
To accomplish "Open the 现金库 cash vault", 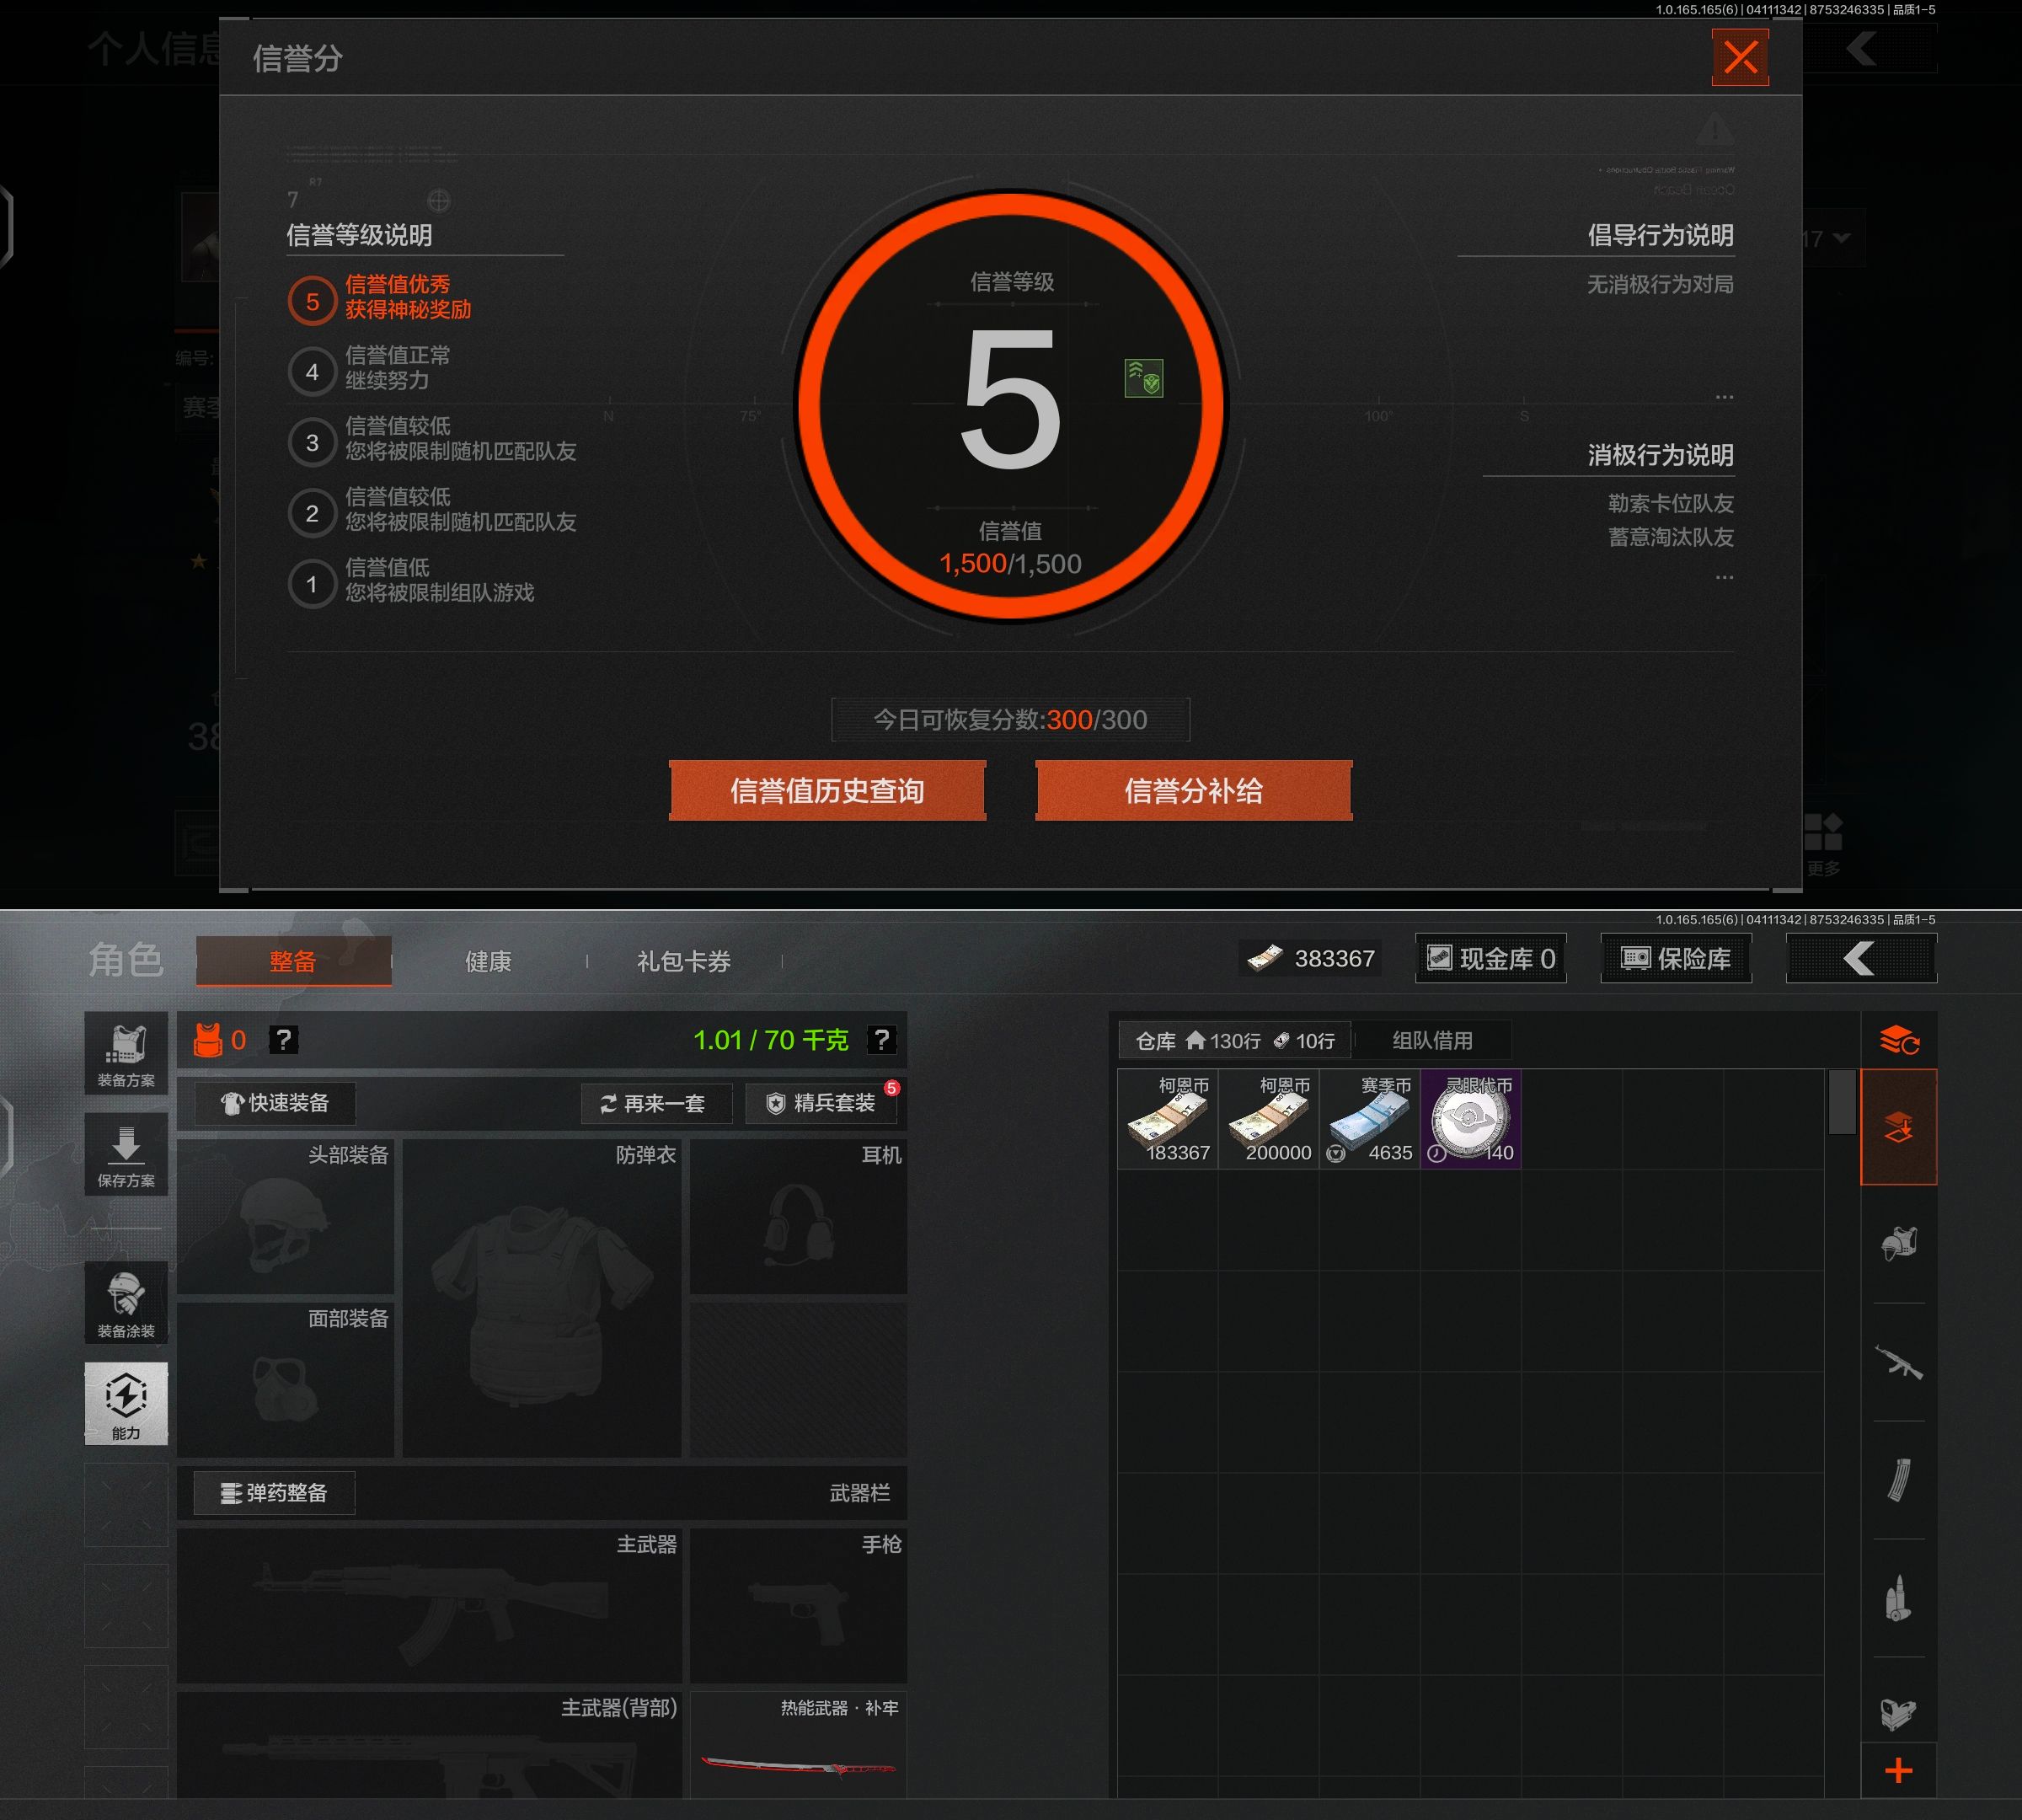I will coord(1490,959).
